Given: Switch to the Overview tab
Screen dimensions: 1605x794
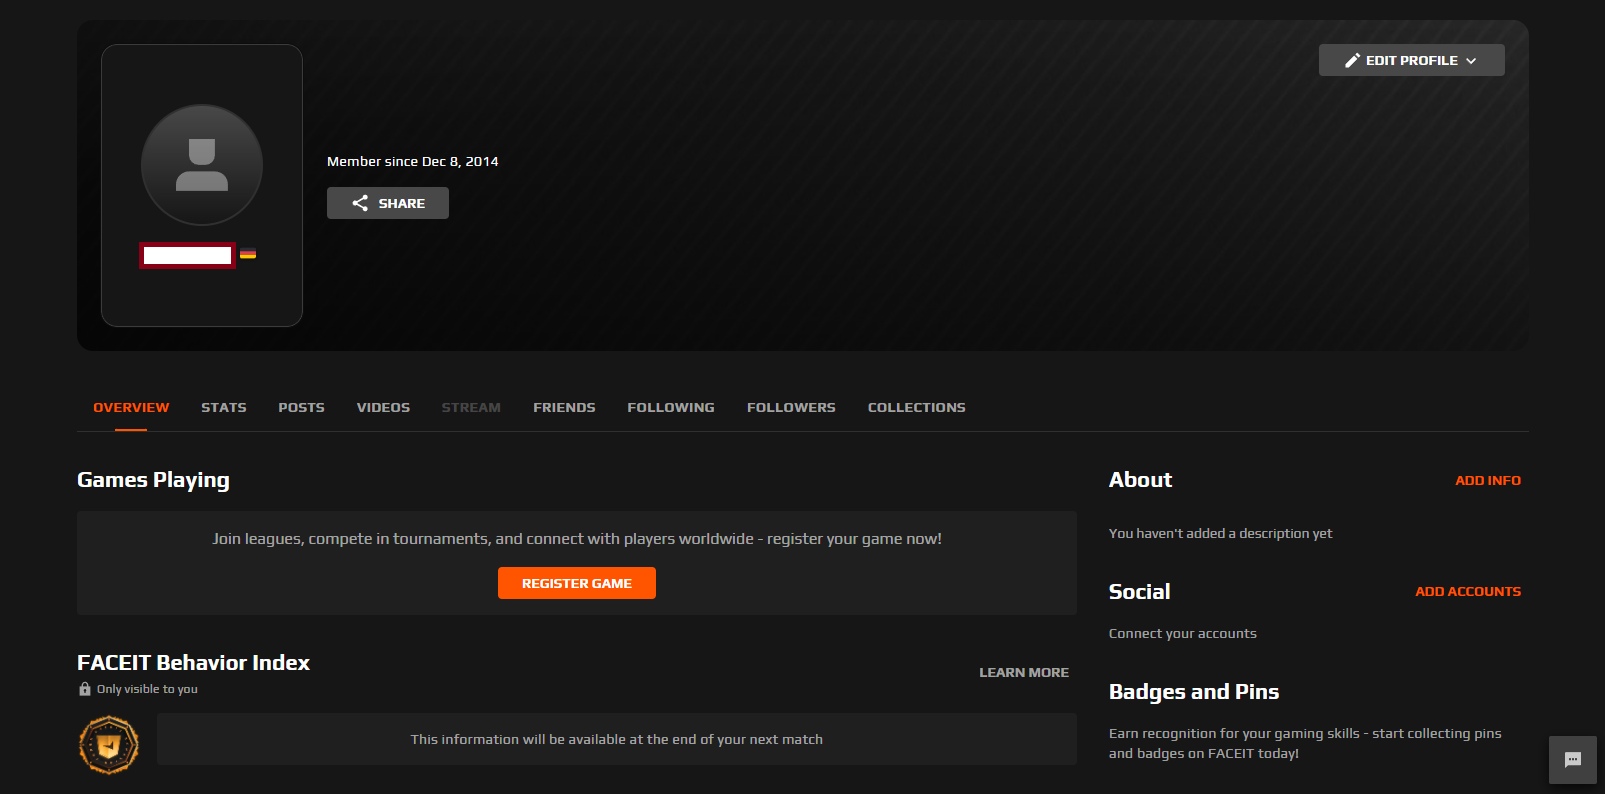Looking at the screenshot, I should [131, 408].
